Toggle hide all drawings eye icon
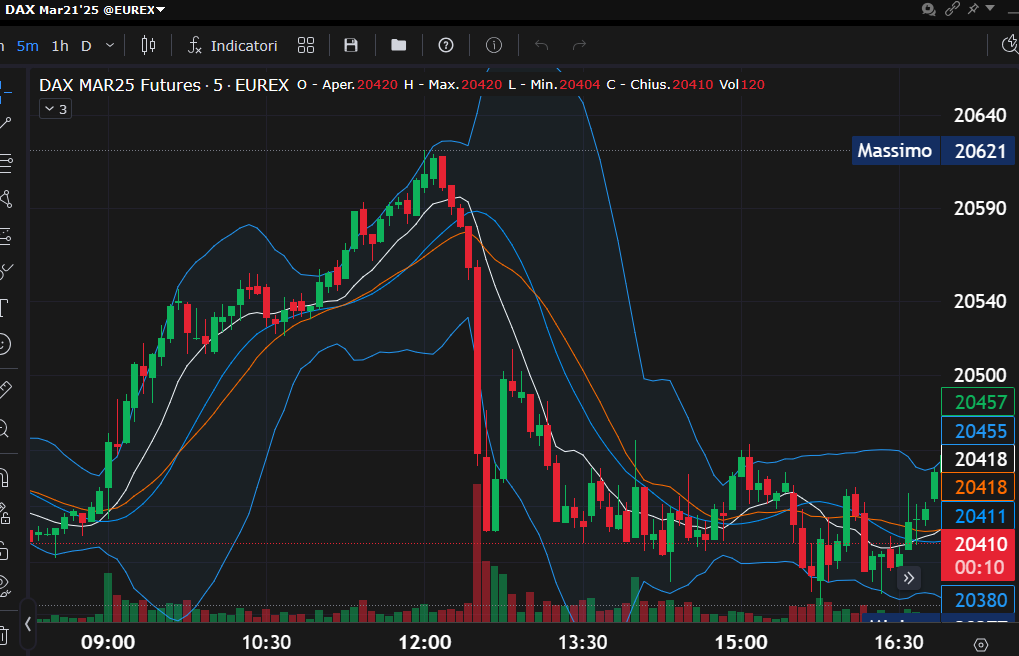Screen dimensions: 1019x656 5,582
